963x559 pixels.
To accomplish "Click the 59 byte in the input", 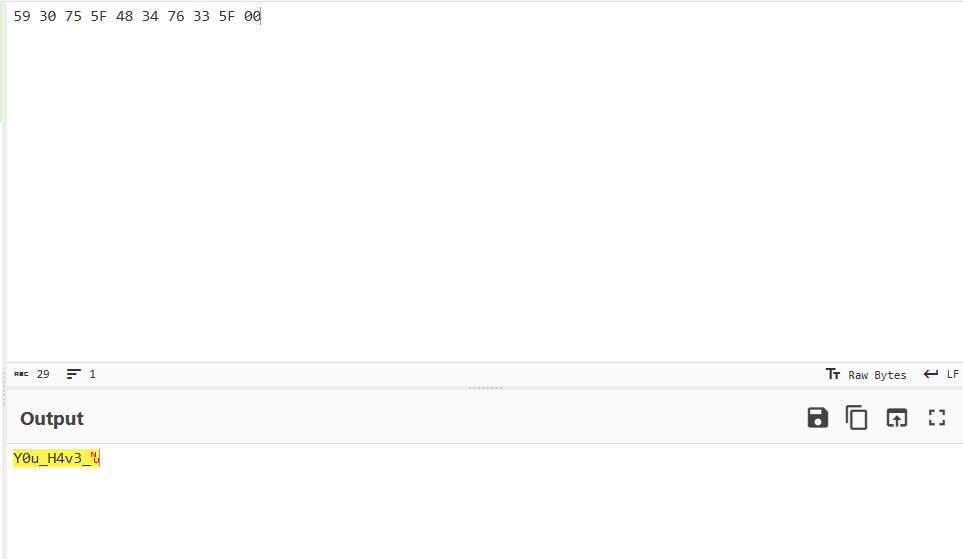I will 22,17.
